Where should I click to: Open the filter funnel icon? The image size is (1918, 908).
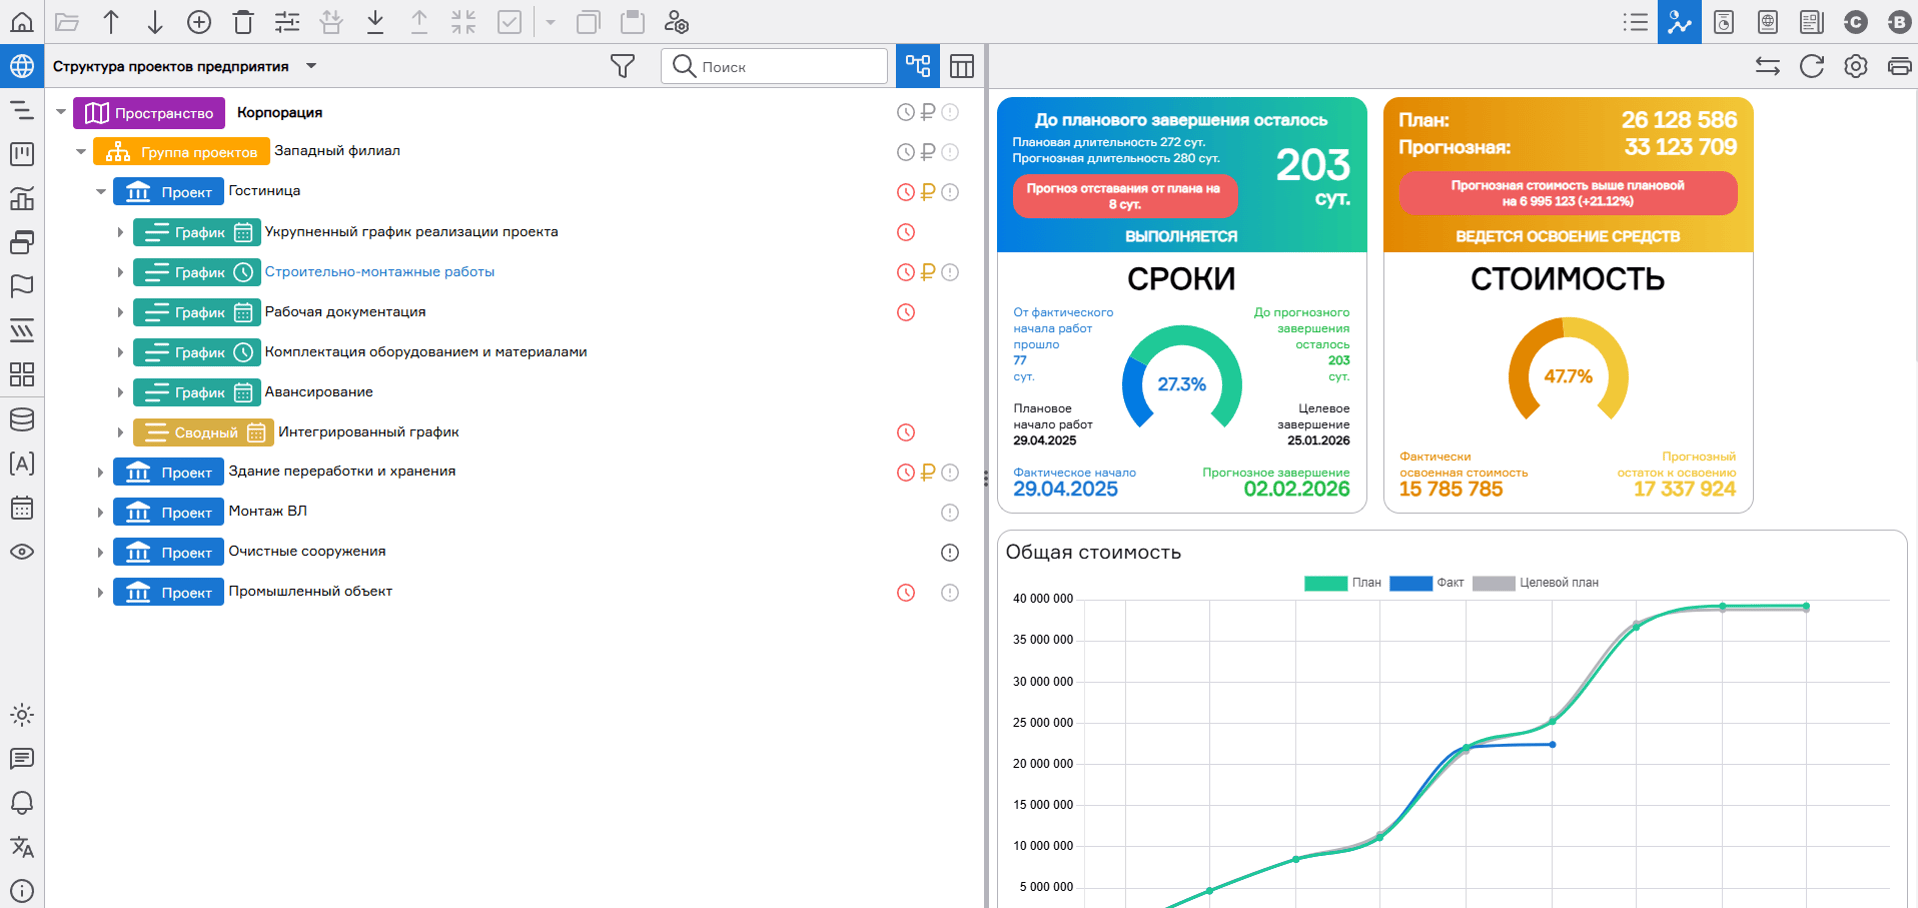[x=622, y=66]
